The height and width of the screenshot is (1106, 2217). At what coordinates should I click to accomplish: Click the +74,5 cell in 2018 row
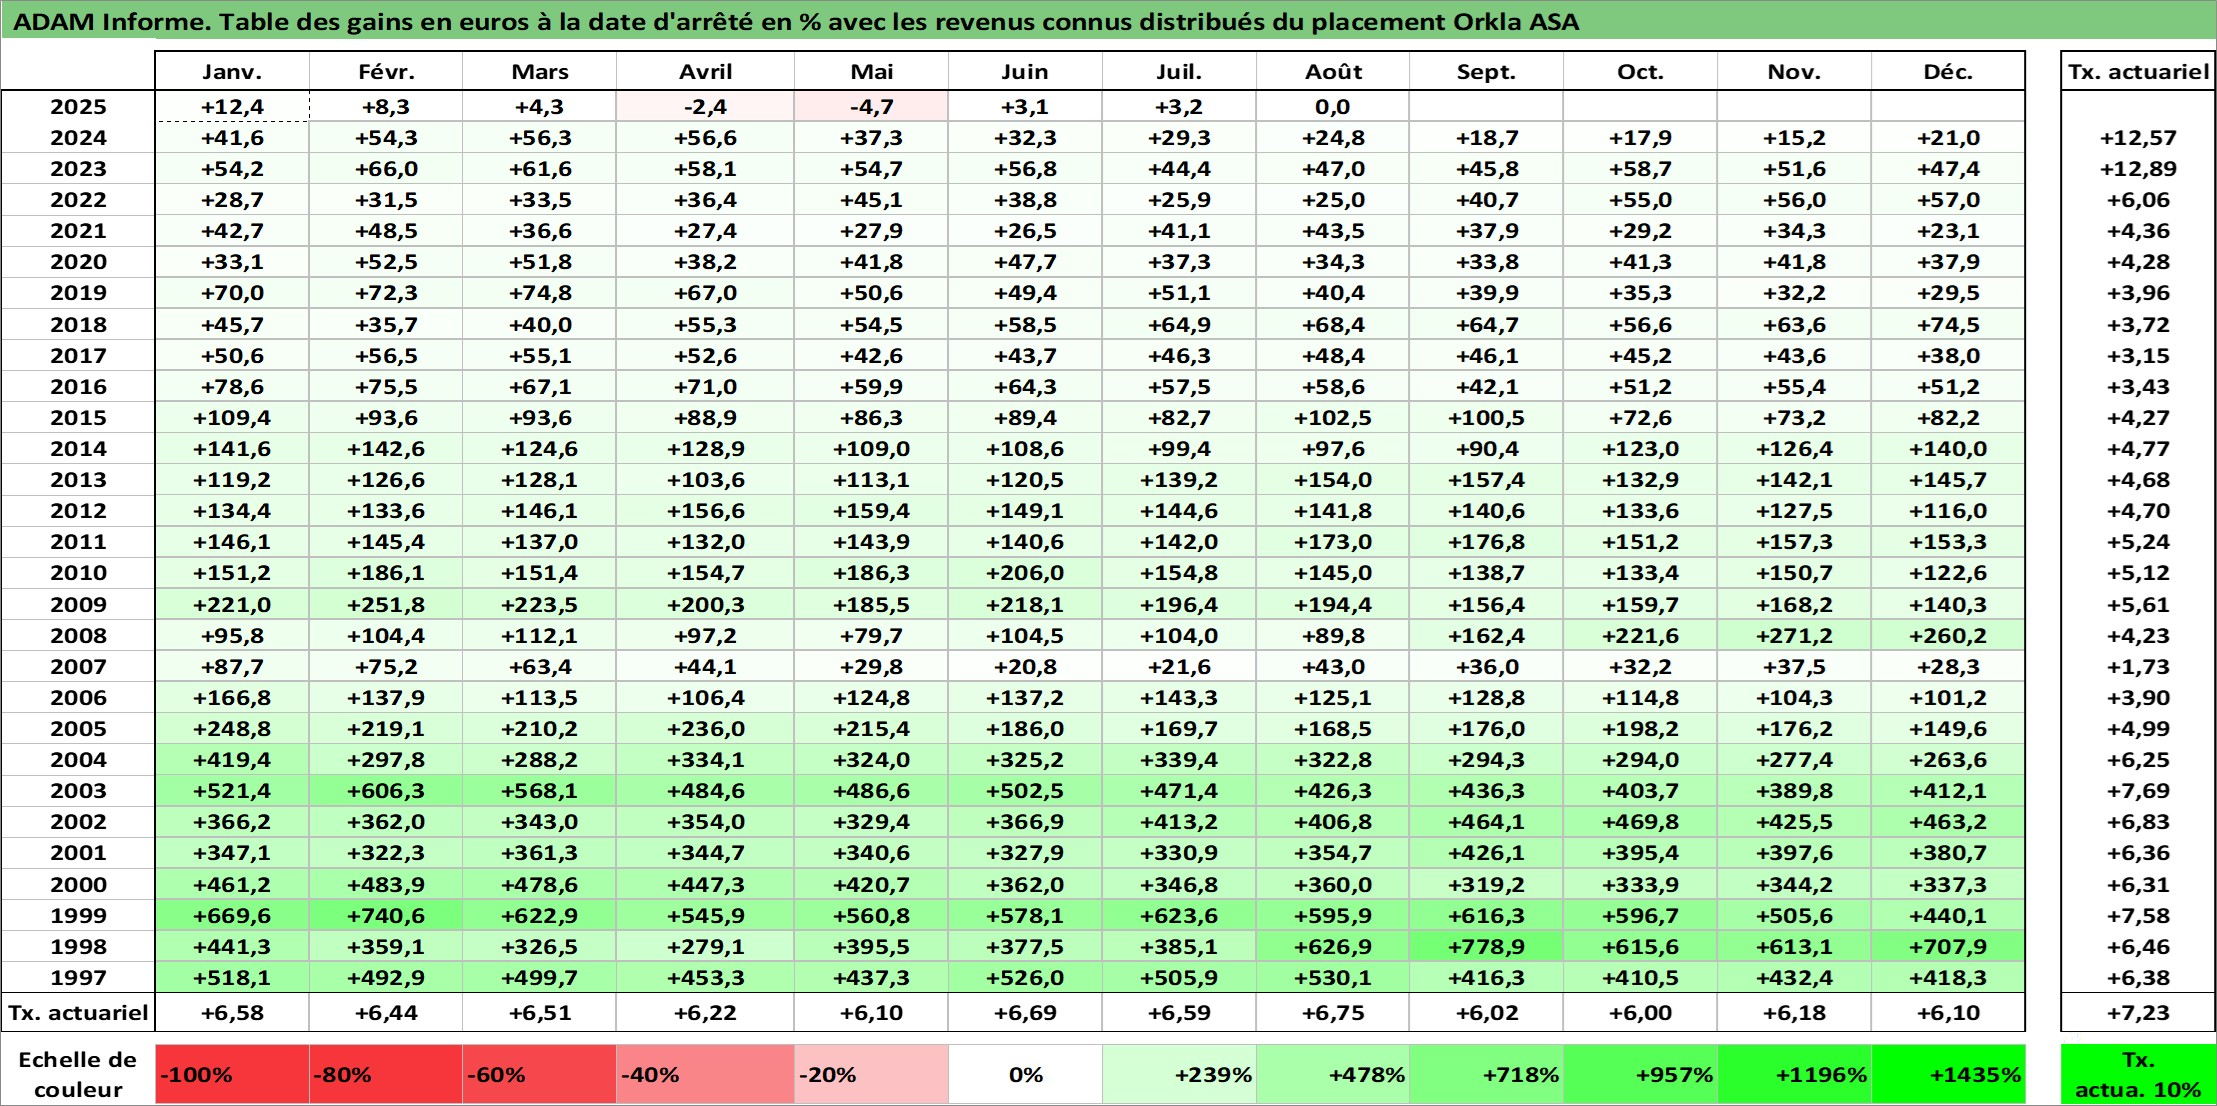tap(1948, 325)
